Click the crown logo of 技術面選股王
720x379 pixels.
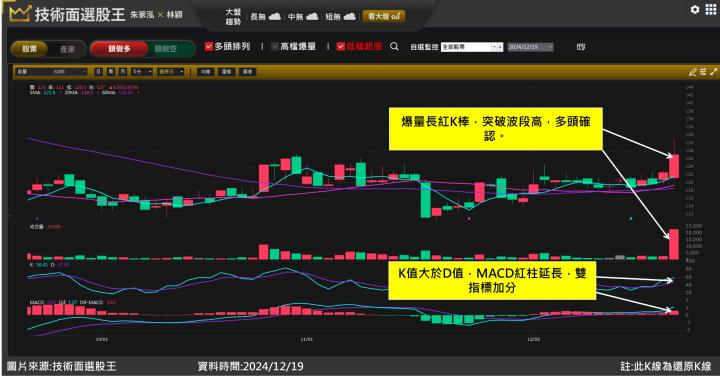coord(19,14)
